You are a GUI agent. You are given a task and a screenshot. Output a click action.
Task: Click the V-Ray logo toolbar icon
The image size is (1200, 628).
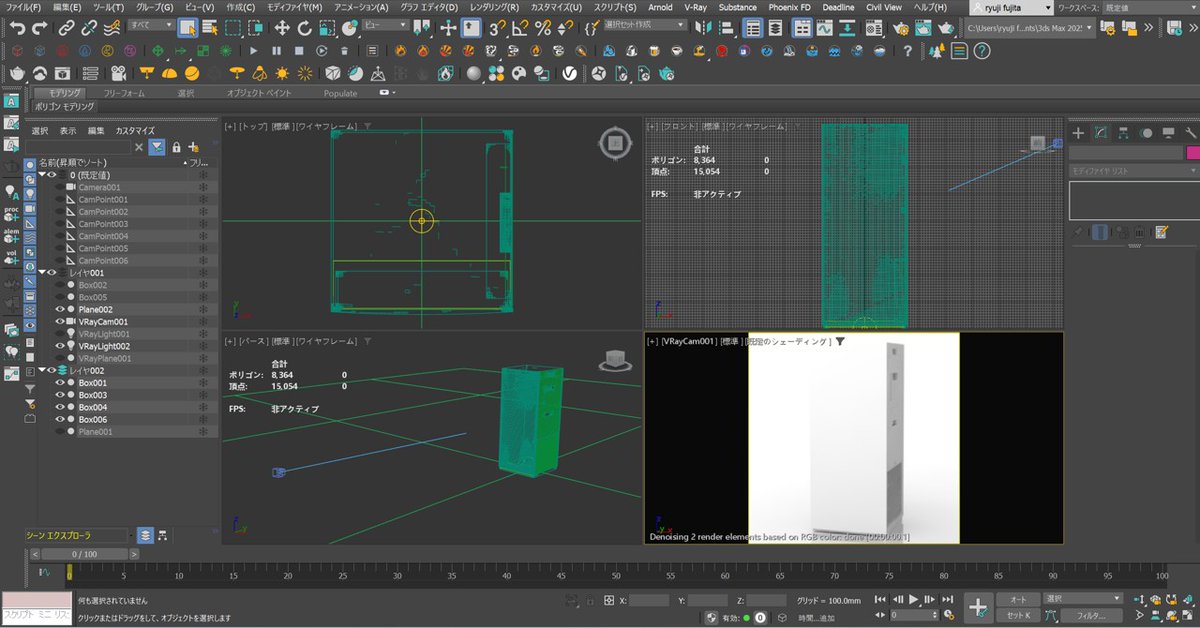(568, 72)
